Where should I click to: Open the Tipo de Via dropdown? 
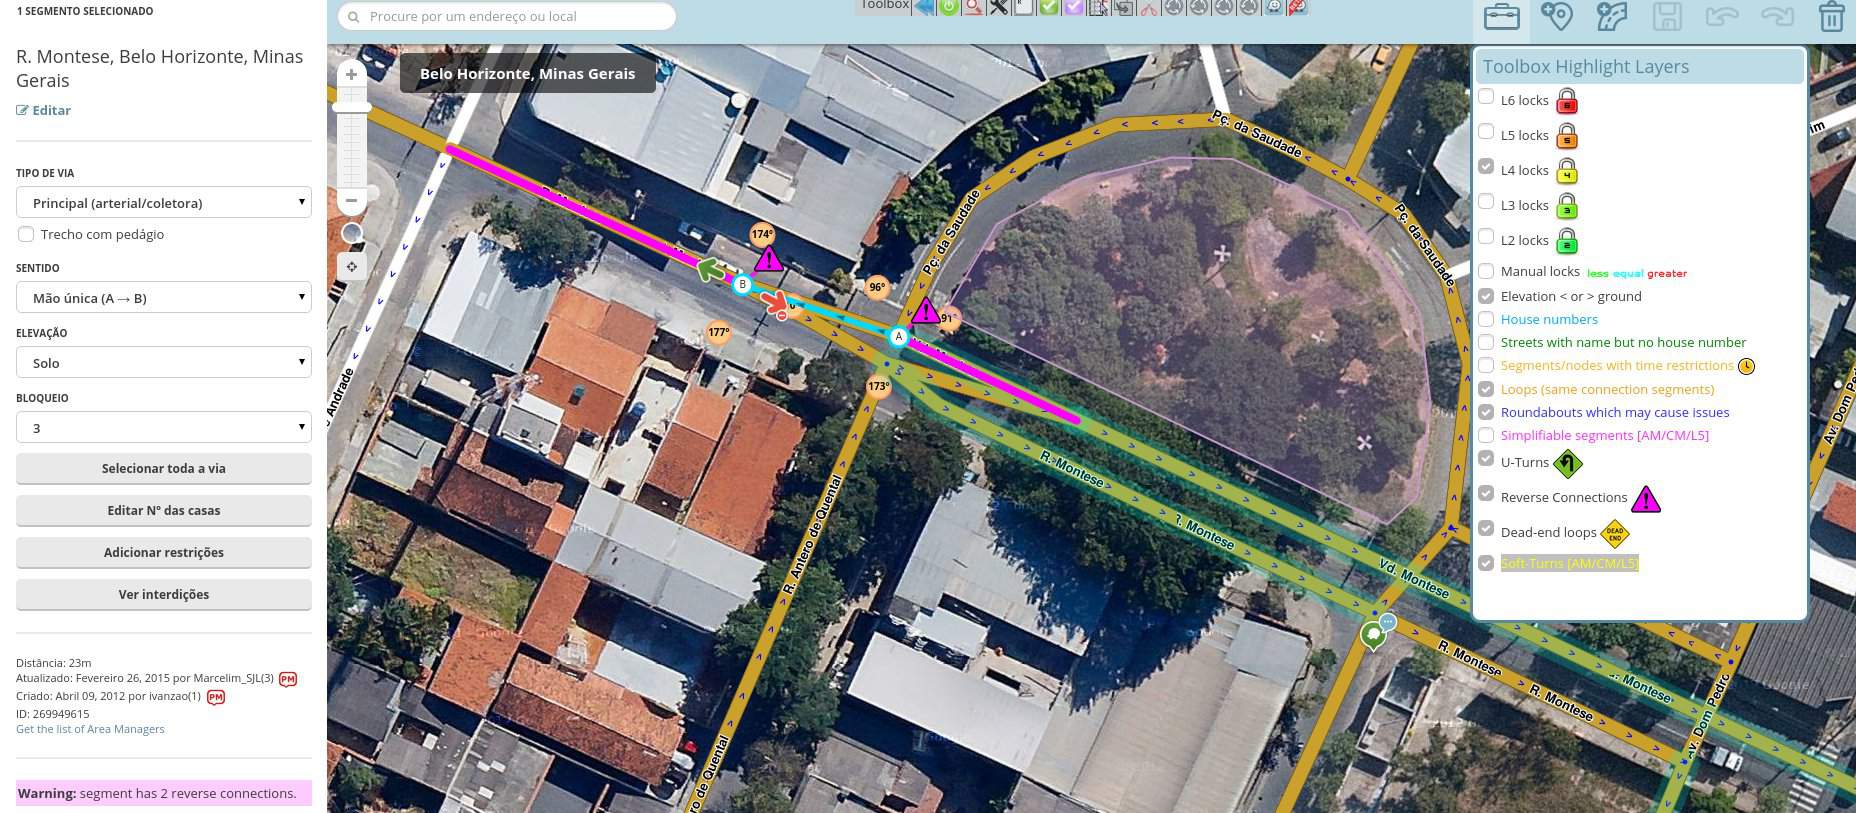164,202
